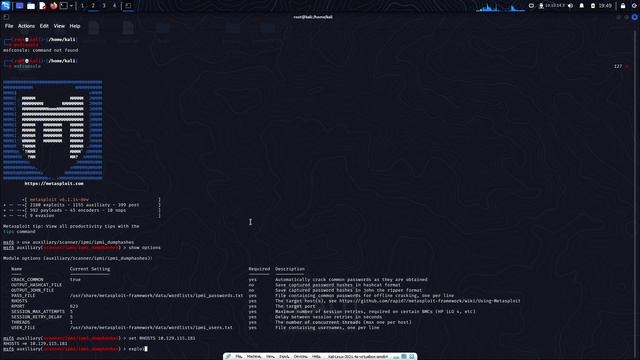Open the file manager icon in the panel

[31, 6]
